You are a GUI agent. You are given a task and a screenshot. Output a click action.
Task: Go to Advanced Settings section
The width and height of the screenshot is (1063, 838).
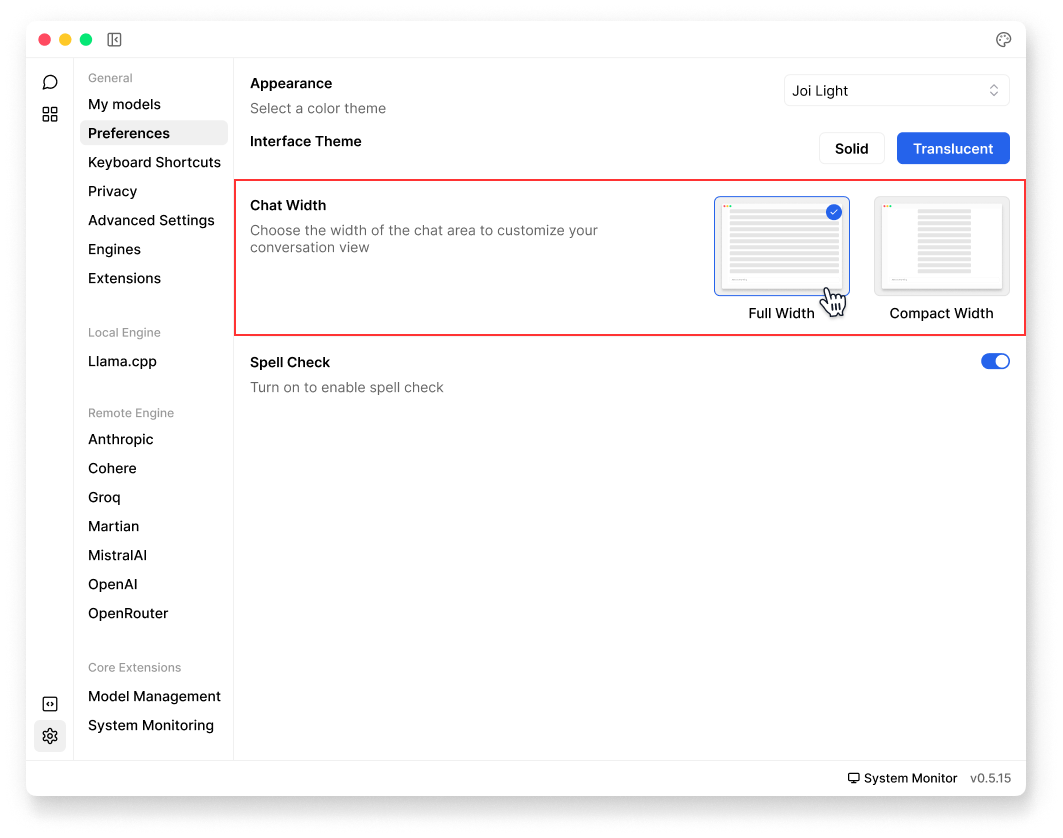pos(151,220)
